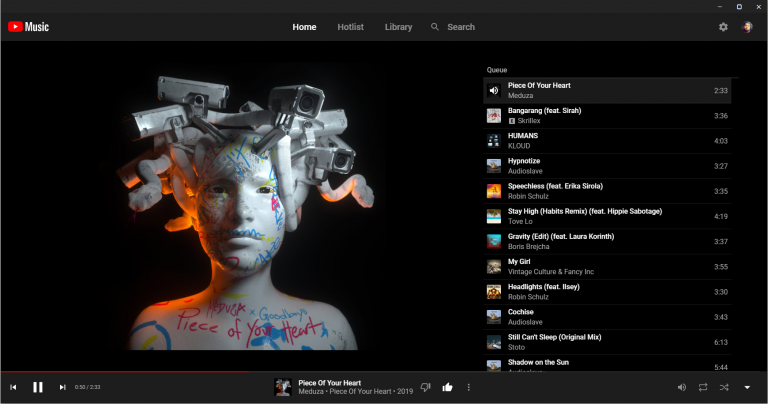768x404 pixels.
Task: Open the settings gear
Action: [x=723, y=27]
